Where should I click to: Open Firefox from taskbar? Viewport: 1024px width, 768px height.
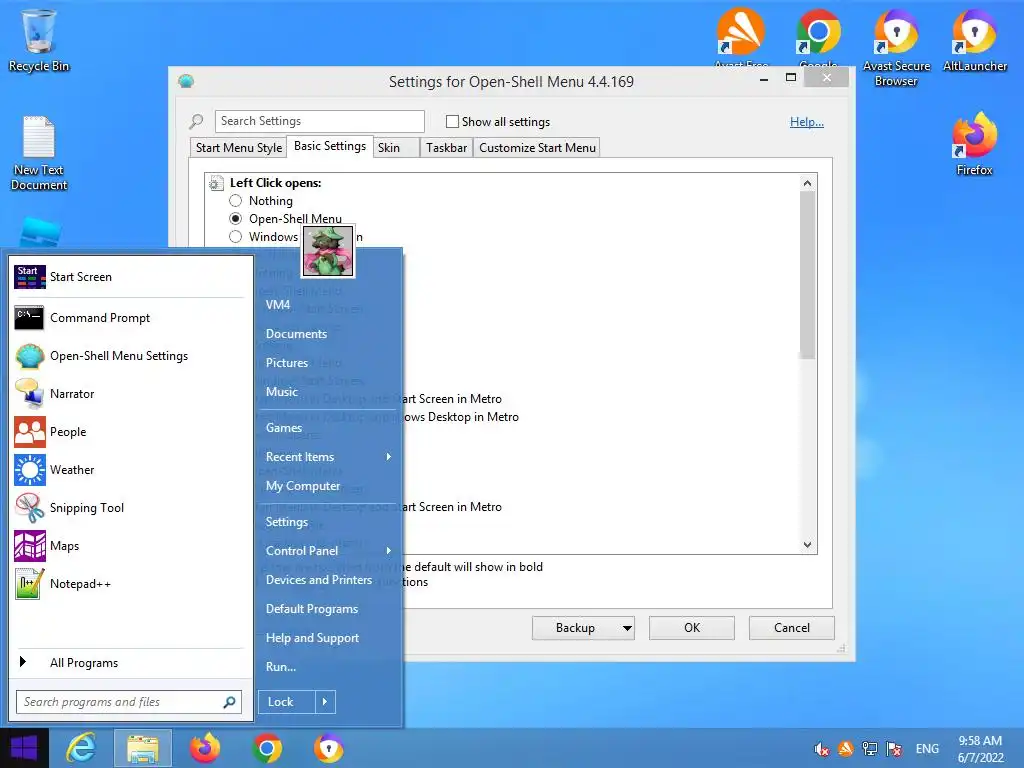click(205, 748)
